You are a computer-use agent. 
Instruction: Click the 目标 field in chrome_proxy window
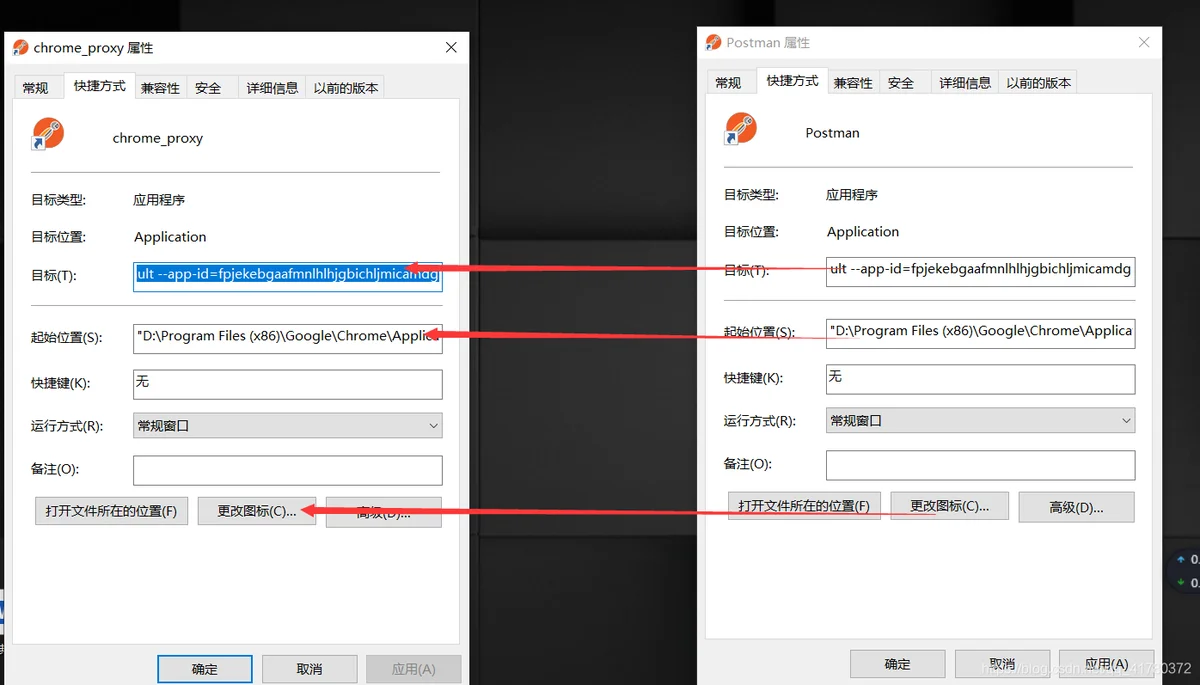pos(288,275)
